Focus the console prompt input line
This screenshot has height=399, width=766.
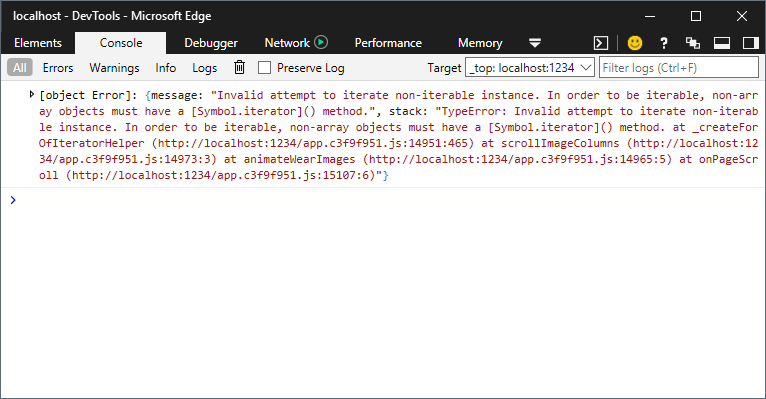click(x=386, y=200)
